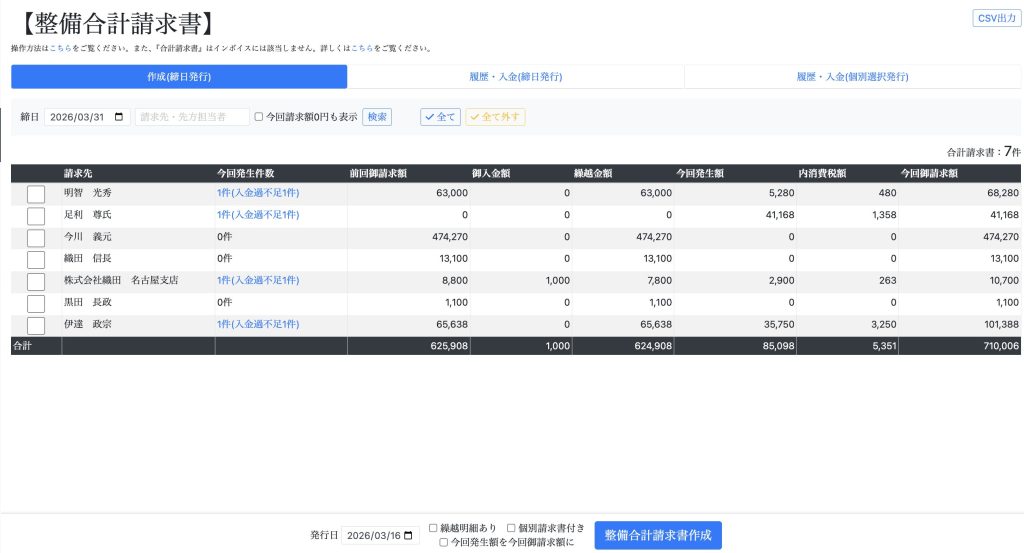Toggle 繰越明細あり checkbox
The width and height of the screenshot is (1024, 553).
[x=433, y=528]
